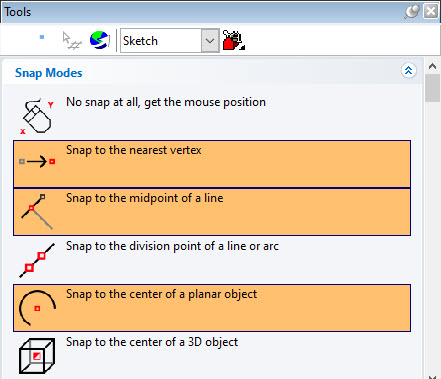Enable Snap to the division point of a line or arc
Viewport: 441px width, 379px height.
coord(212,260)
